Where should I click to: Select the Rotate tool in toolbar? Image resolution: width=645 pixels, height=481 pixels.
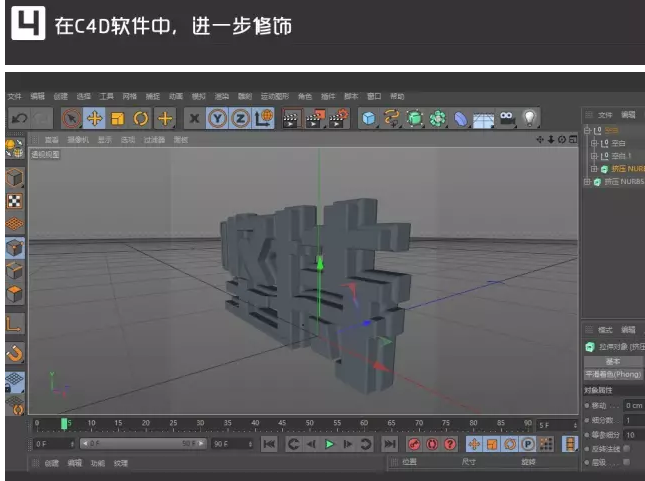click(x=140, y=119)
